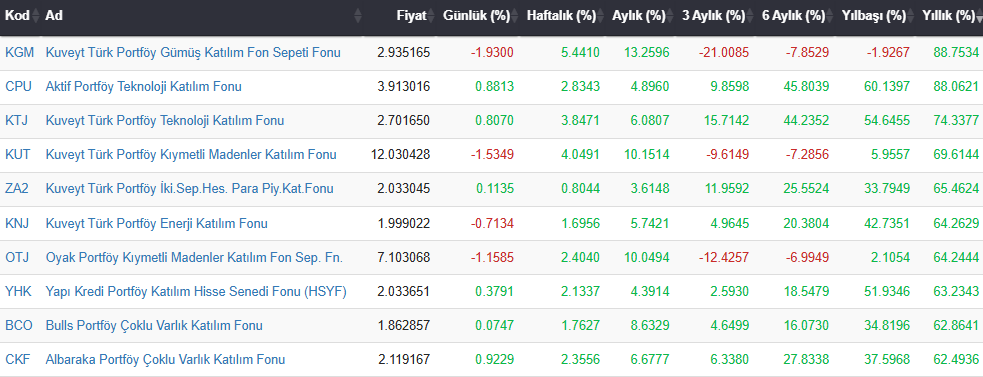Sort by Fiyat column header
Viewport: 983px width, 377px height.
click(x=411, y=16)
